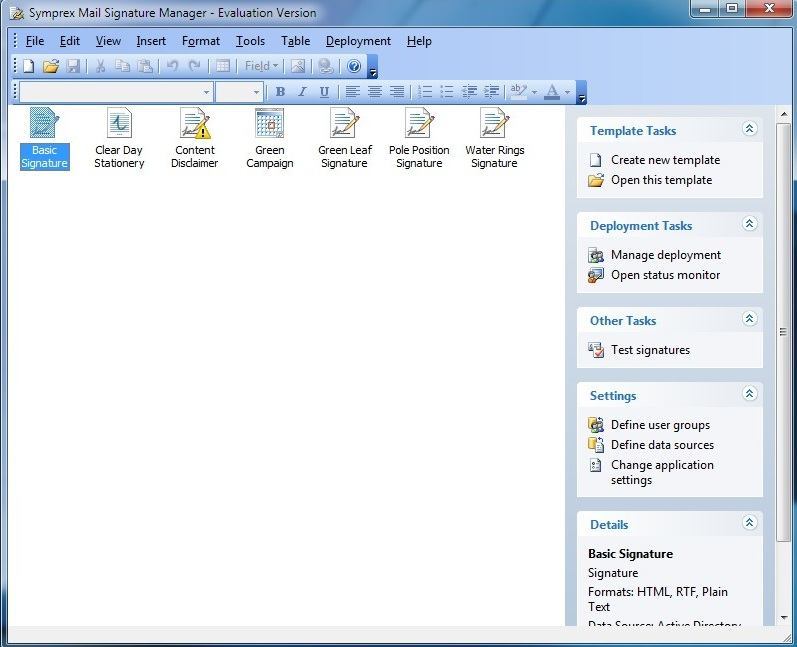Click Test signatures link
Viewport: 797px width, 647px height.
(650, 350)
